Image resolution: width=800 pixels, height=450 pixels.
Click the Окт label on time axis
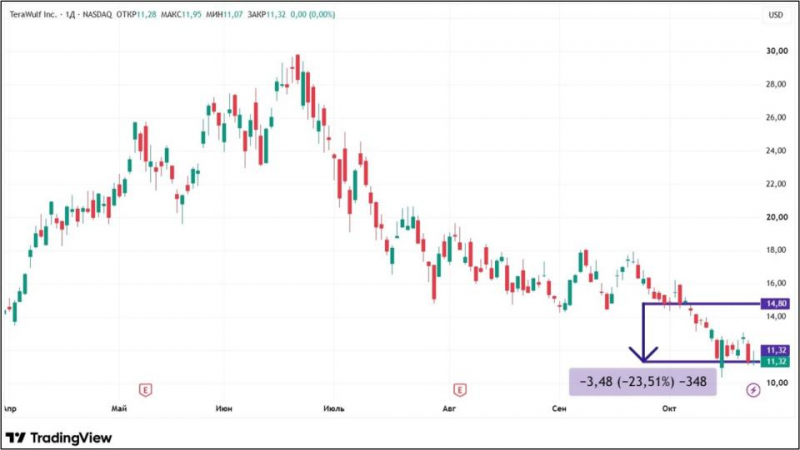[x=669, y=409]
